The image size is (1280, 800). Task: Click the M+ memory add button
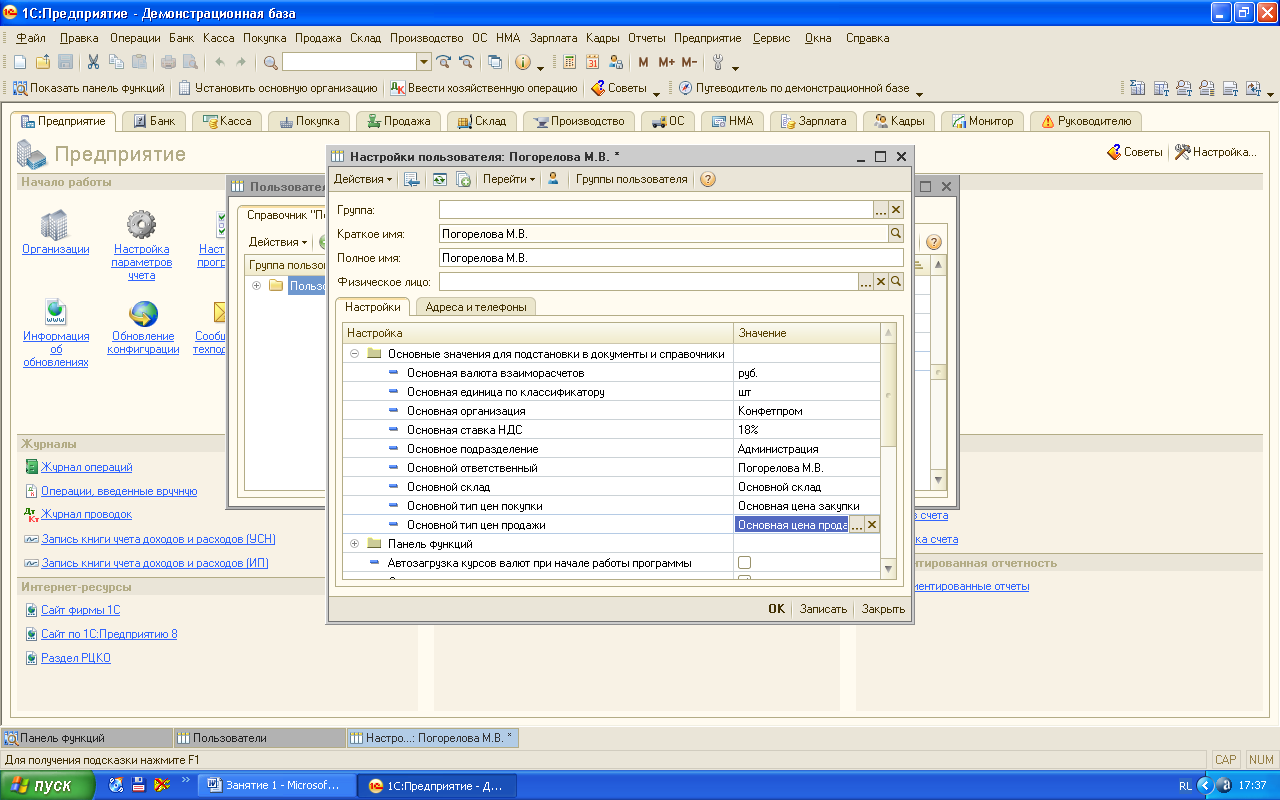(666, 62)
